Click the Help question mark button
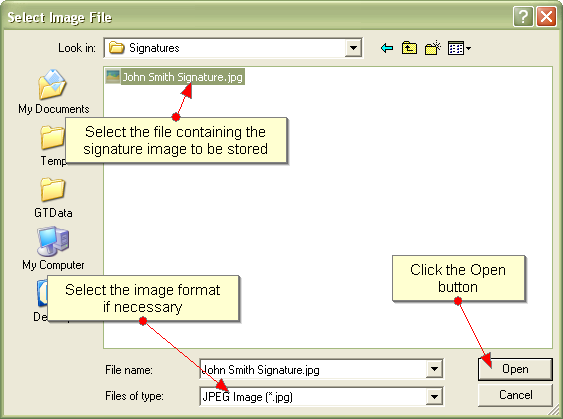This screenshot has height=419, width=563. coord(523,17)
